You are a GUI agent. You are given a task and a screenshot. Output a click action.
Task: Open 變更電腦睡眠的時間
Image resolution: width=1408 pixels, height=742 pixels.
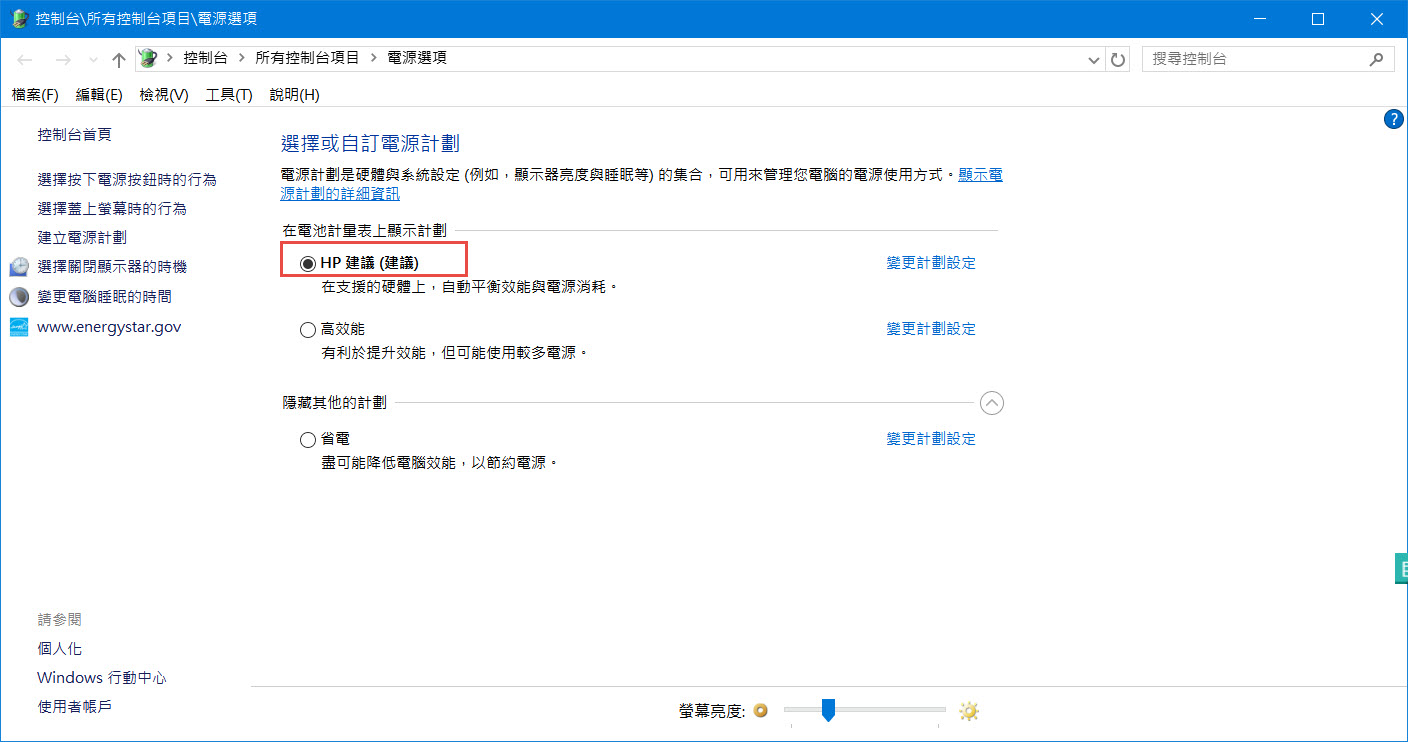click(x=104, y=297)
